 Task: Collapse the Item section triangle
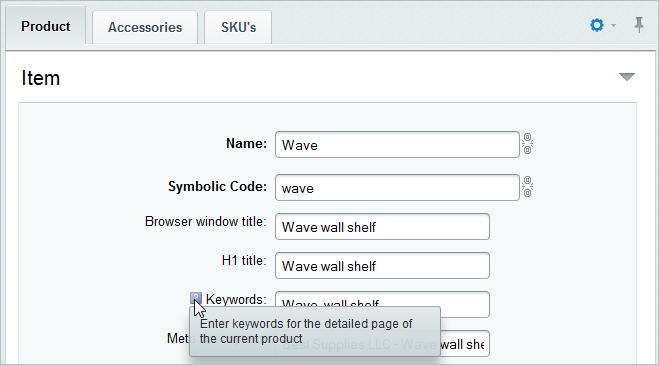click(x=627, y=77)
